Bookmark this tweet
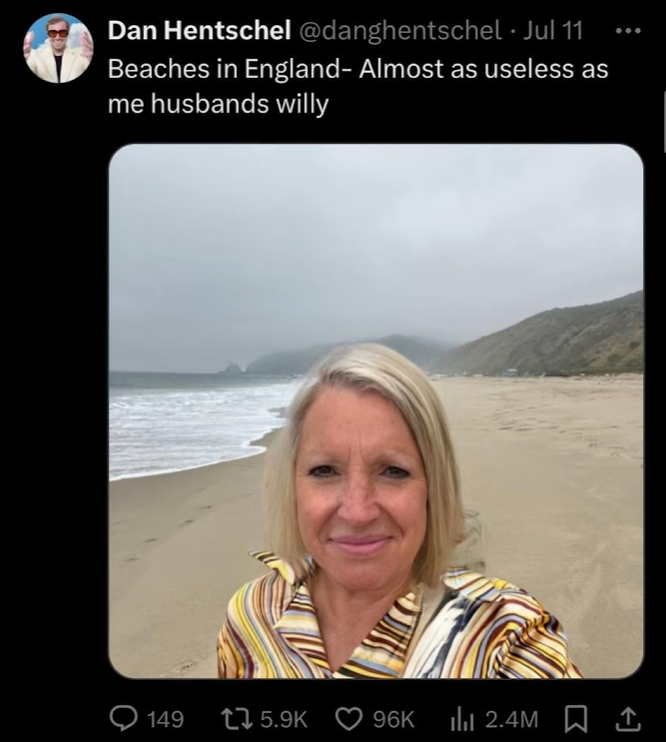The width and height of the screenshot is (666, 742). point(576,717)
